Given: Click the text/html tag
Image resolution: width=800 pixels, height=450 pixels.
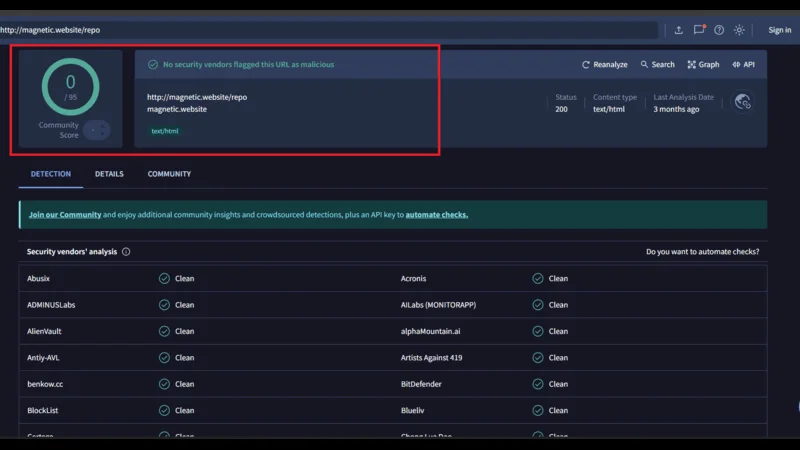Looking at the screenshot, I should 165,131.
